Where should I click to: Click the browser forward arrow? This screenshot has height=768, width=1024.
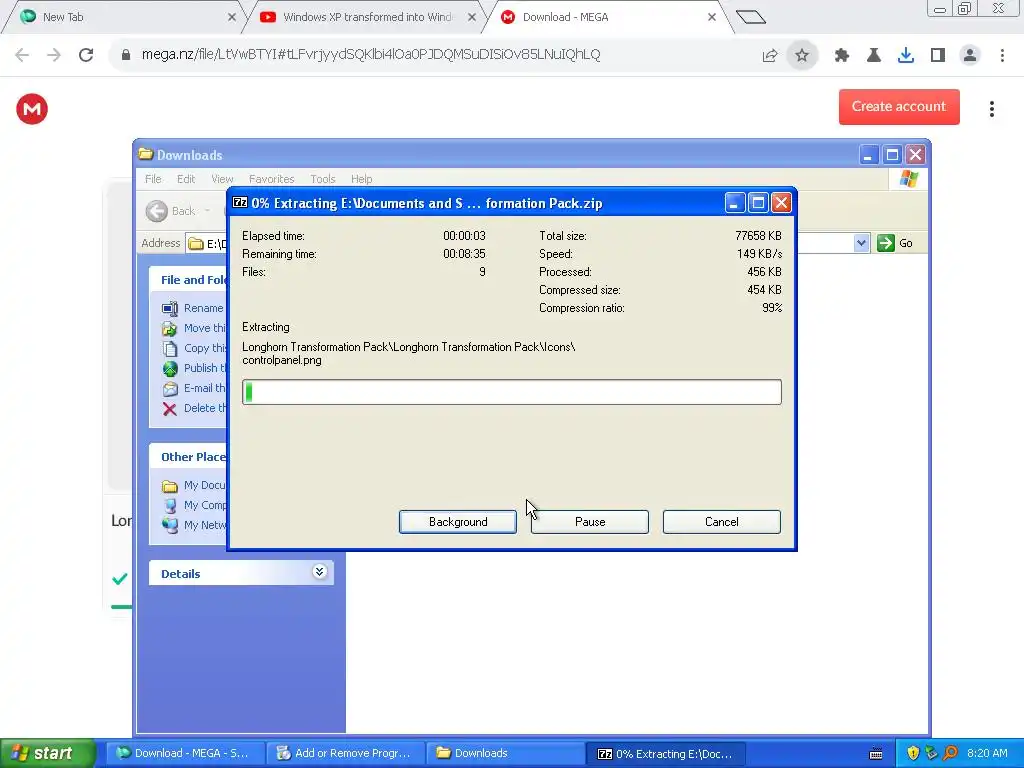pos(54,55)
